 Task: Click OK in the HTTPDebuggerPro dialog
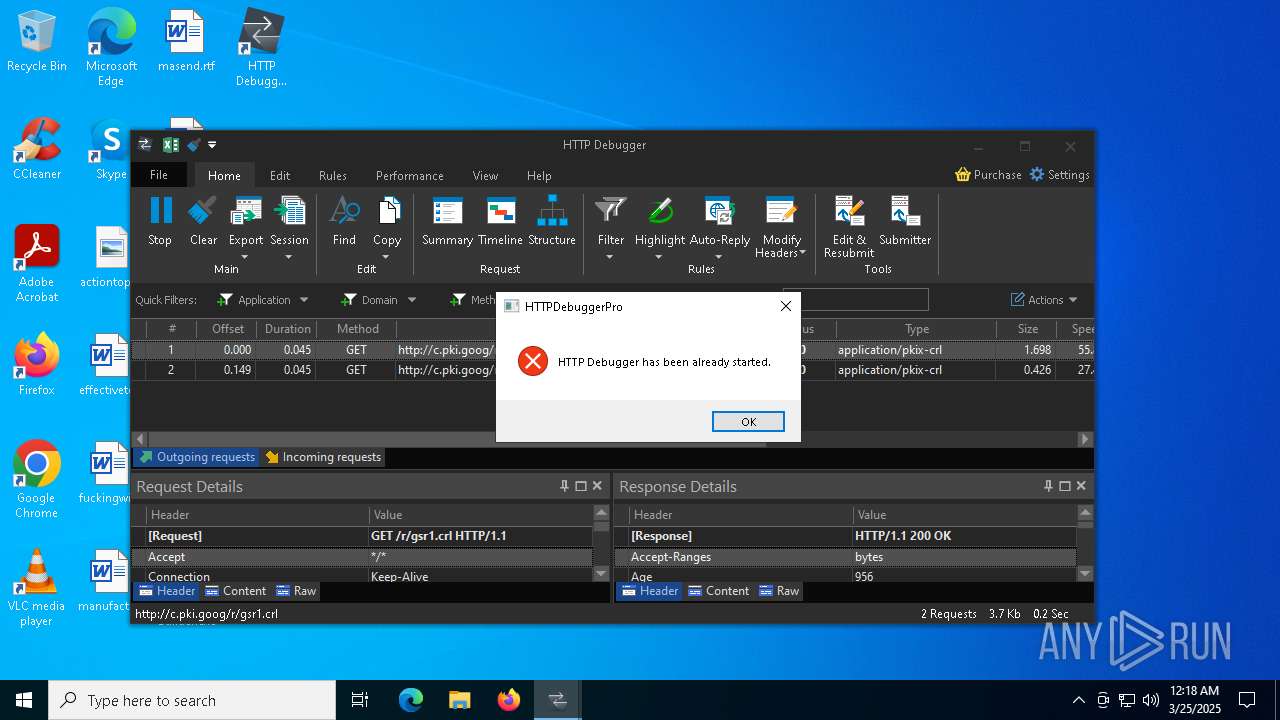click(x=748, y=421)
